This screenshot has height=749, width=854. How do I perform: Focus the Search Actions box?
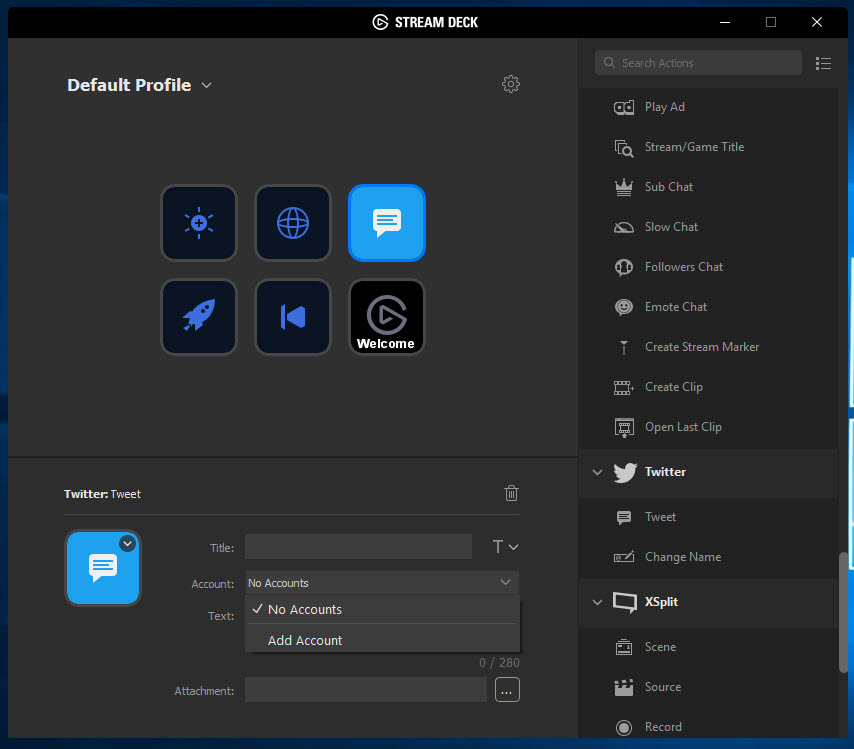[698, 63]
